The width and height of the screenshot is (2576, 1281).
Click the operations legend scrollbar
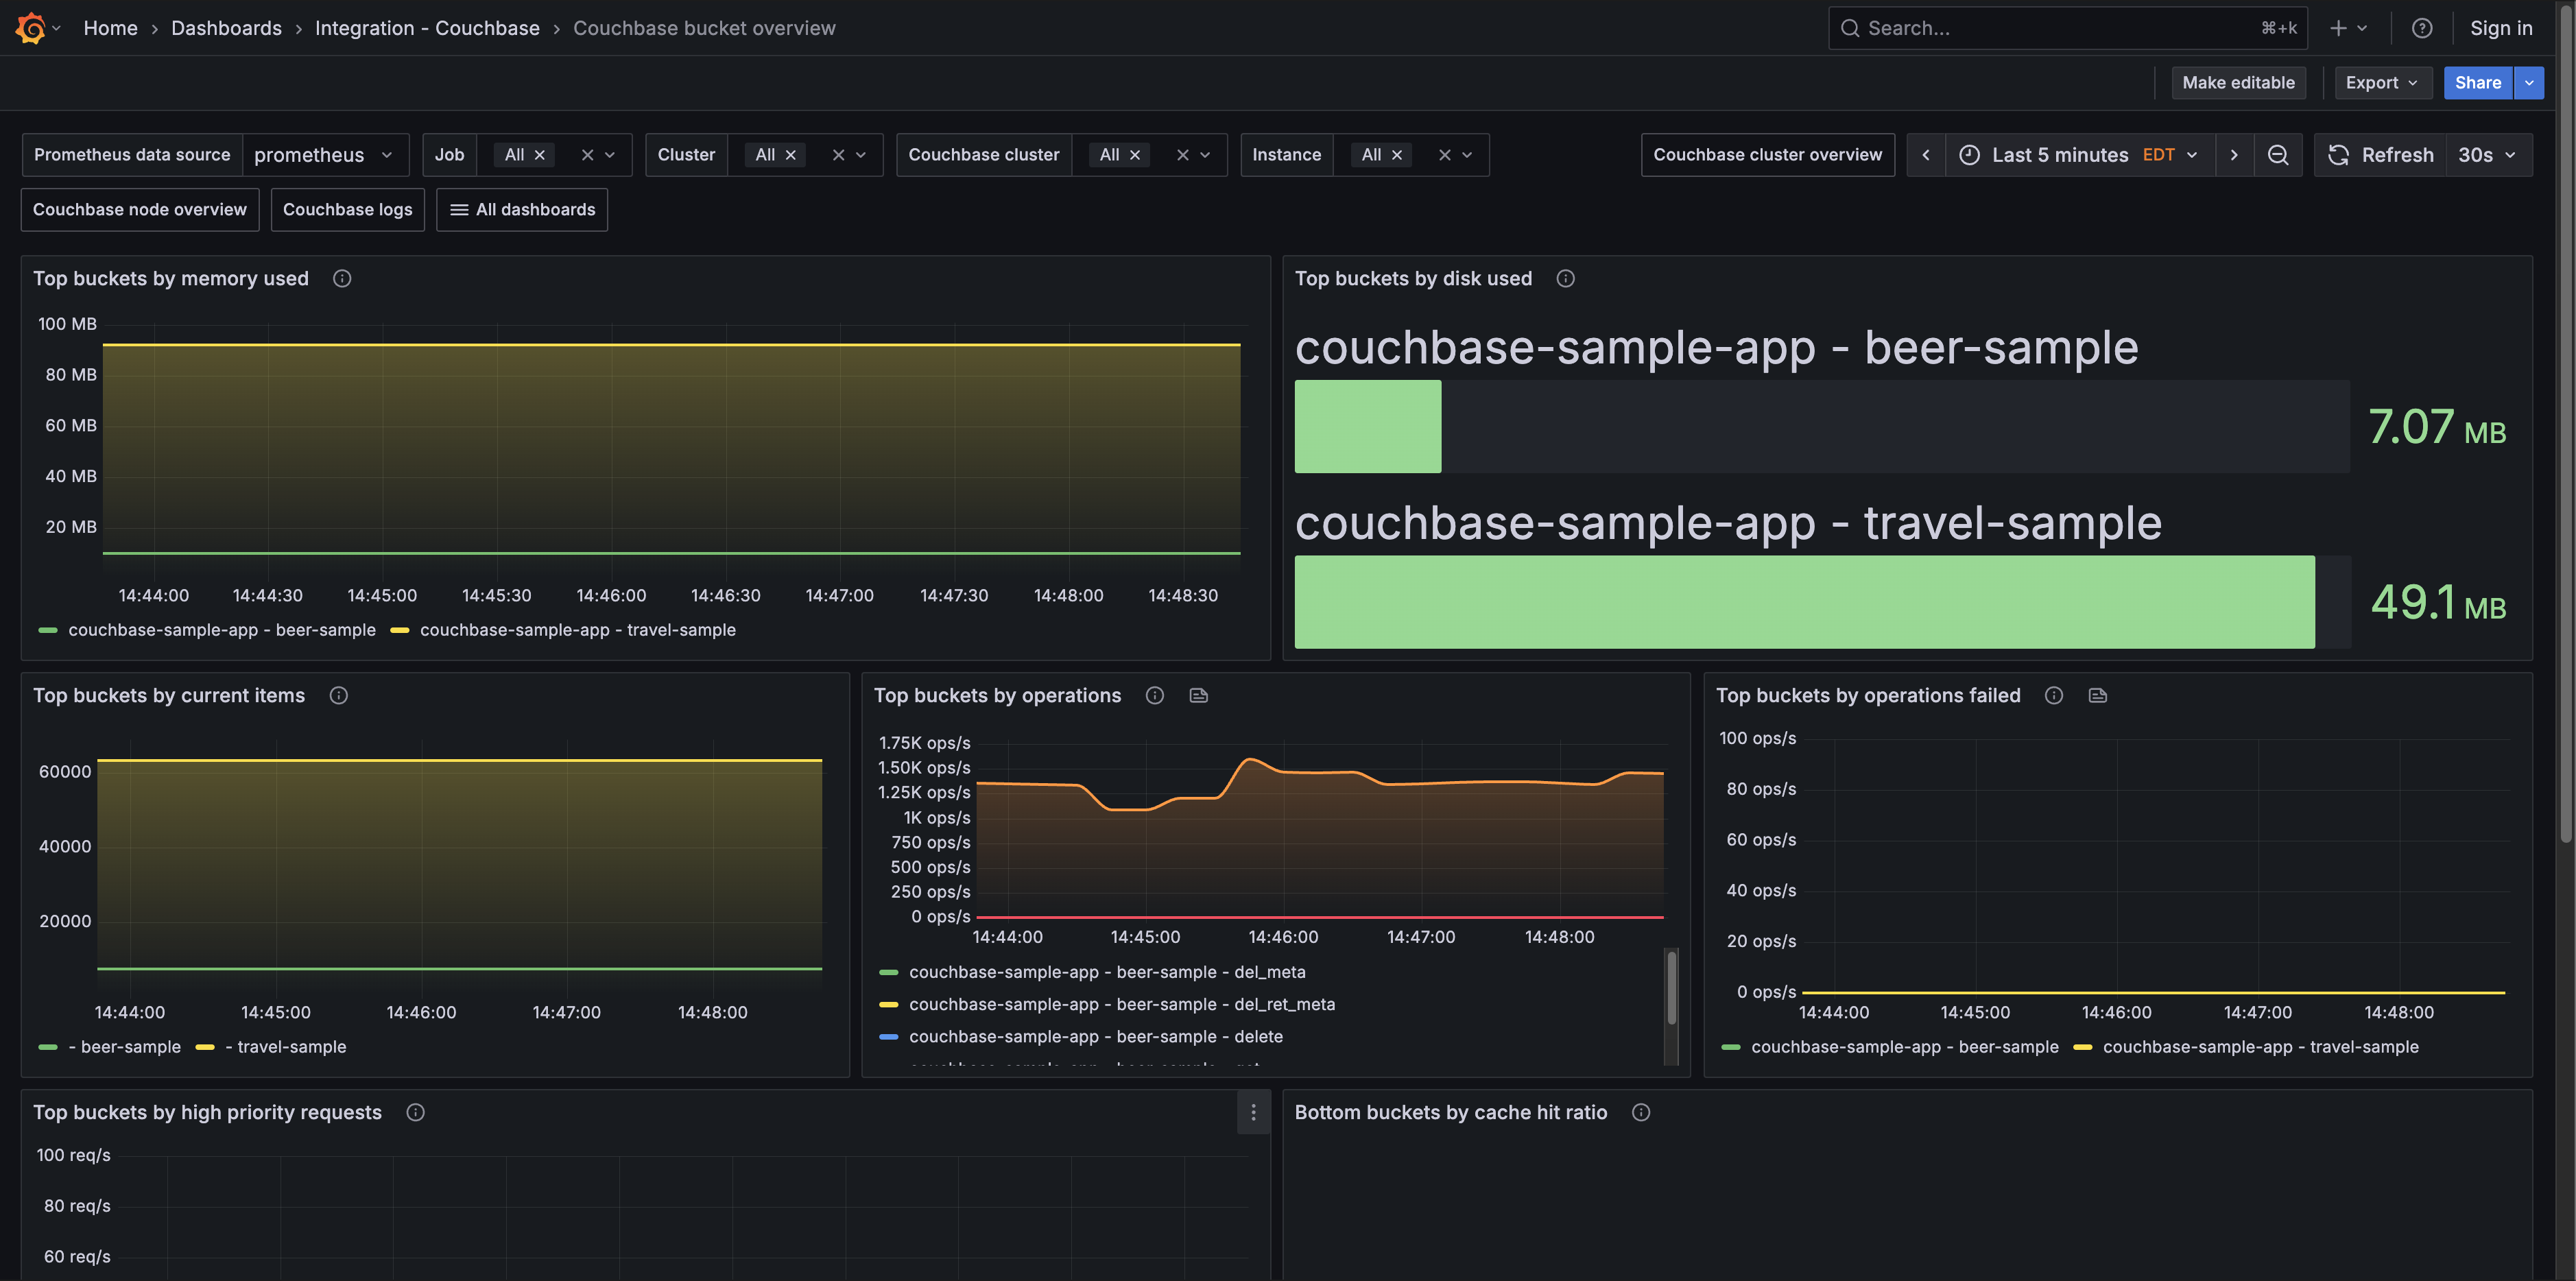click(x=1671, y=988)
